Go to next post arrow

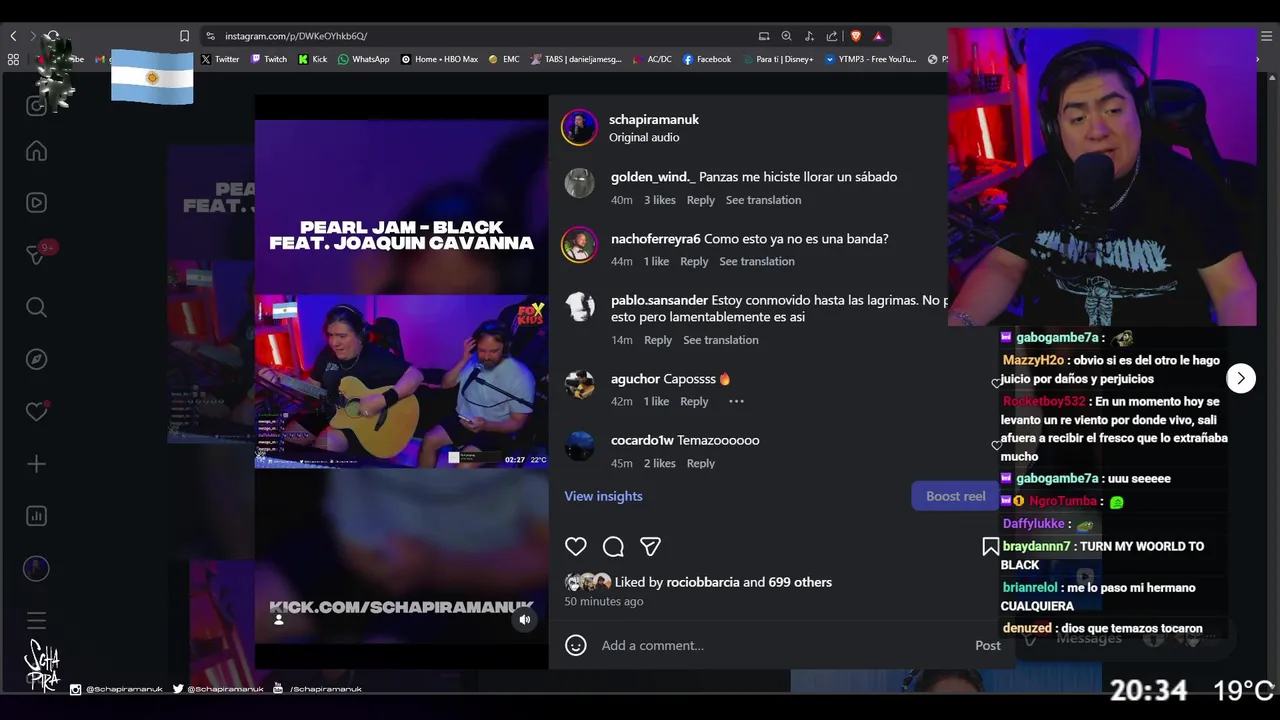point(1241,378)
